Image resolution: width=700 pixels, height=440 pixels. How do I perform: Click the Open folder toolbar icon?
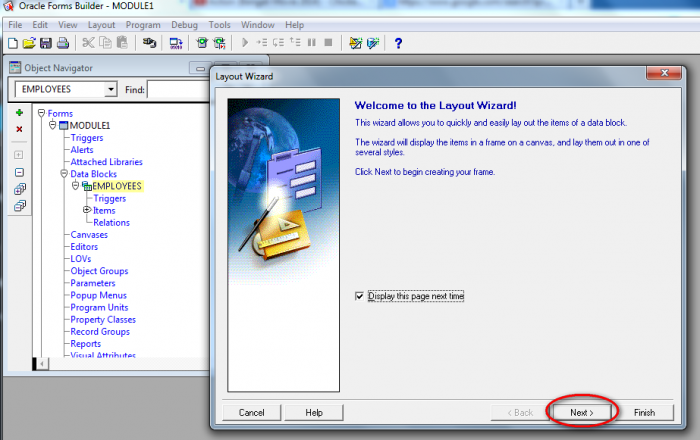[x=29, y=43]
